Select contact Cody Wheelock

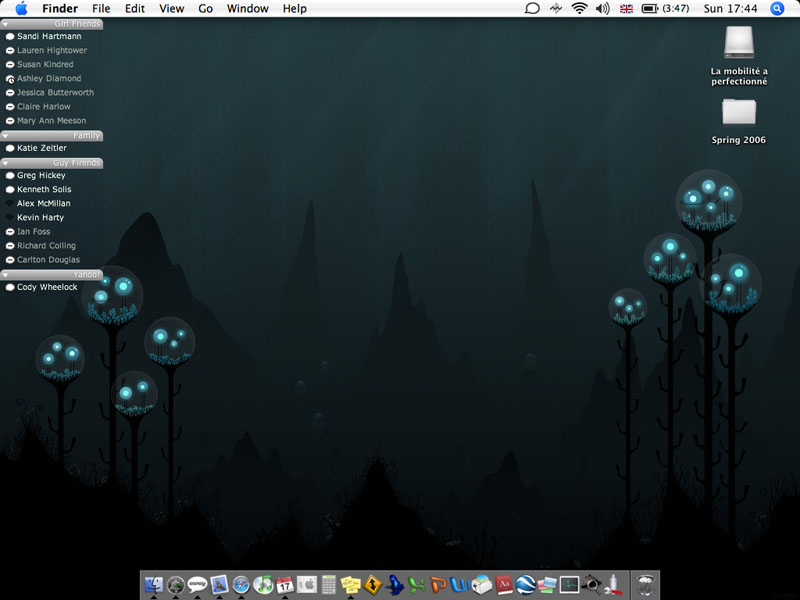pos(47,287)
